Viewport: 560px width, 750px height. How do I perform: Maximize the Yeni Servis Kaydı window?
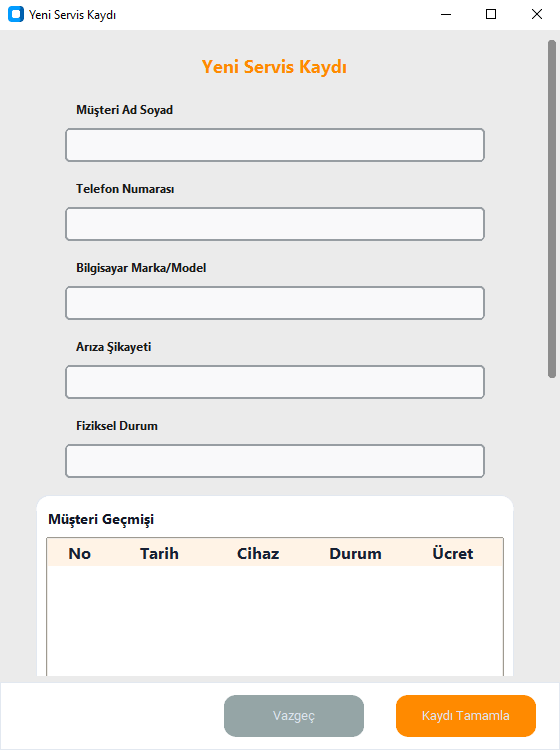[x=491, y=14]
